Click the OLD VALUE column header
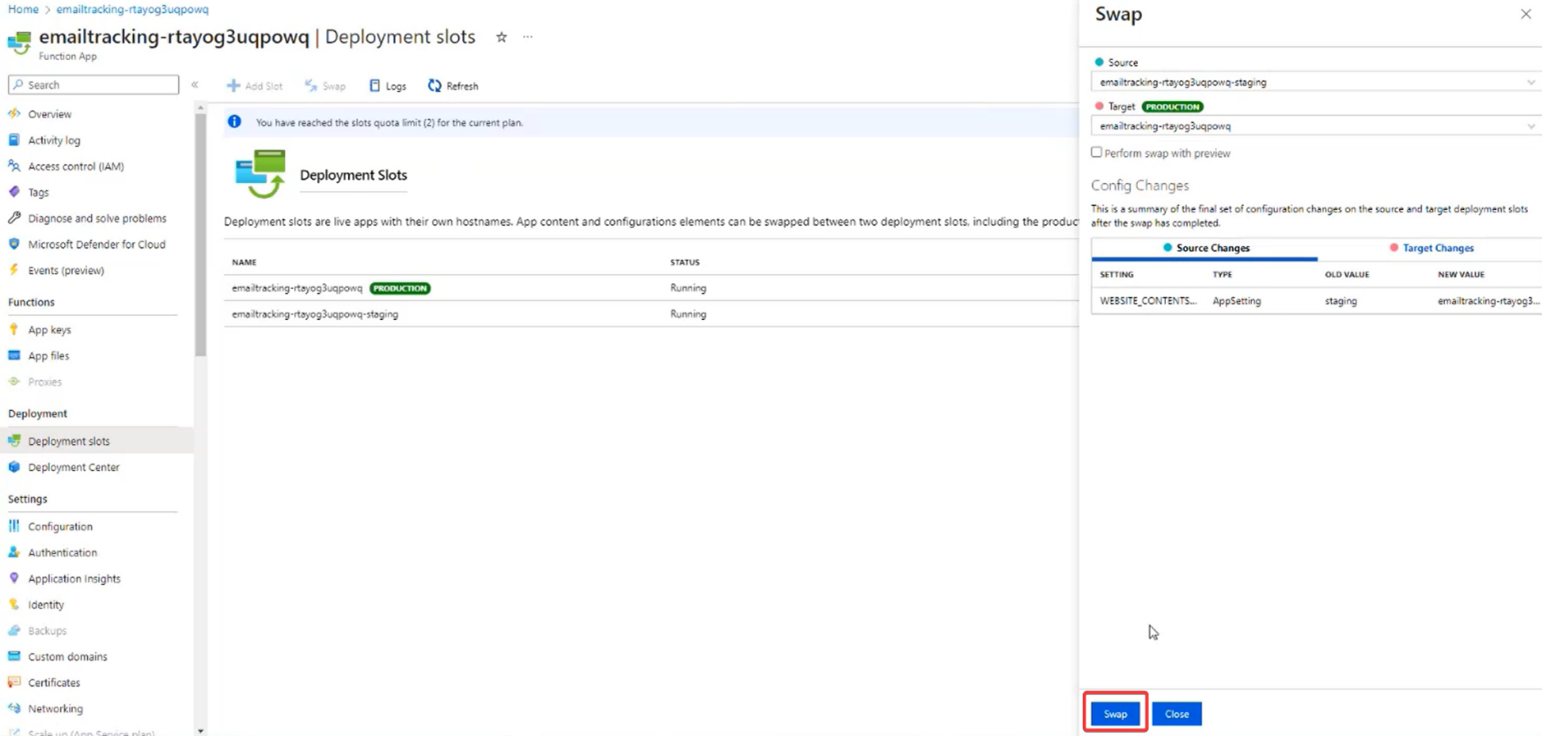The image size is (1542, 736). coord(1347,274)
